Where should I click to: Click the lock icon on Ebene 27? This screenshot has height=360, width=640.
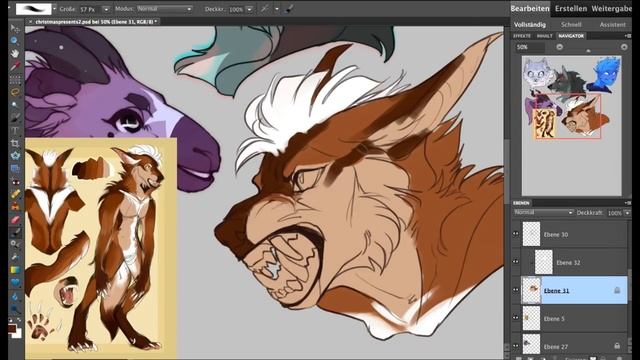click(617, 346)
